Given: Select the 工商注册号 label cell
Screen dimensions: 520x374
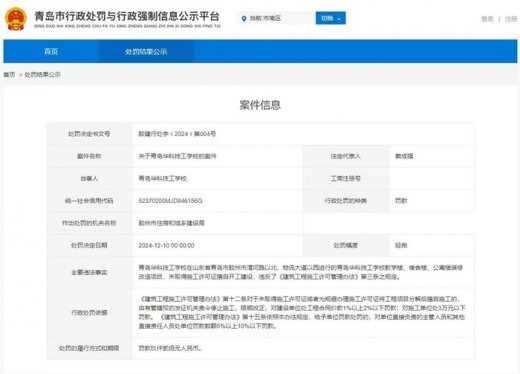Looking at the screenshot, I should coord(346,179).
